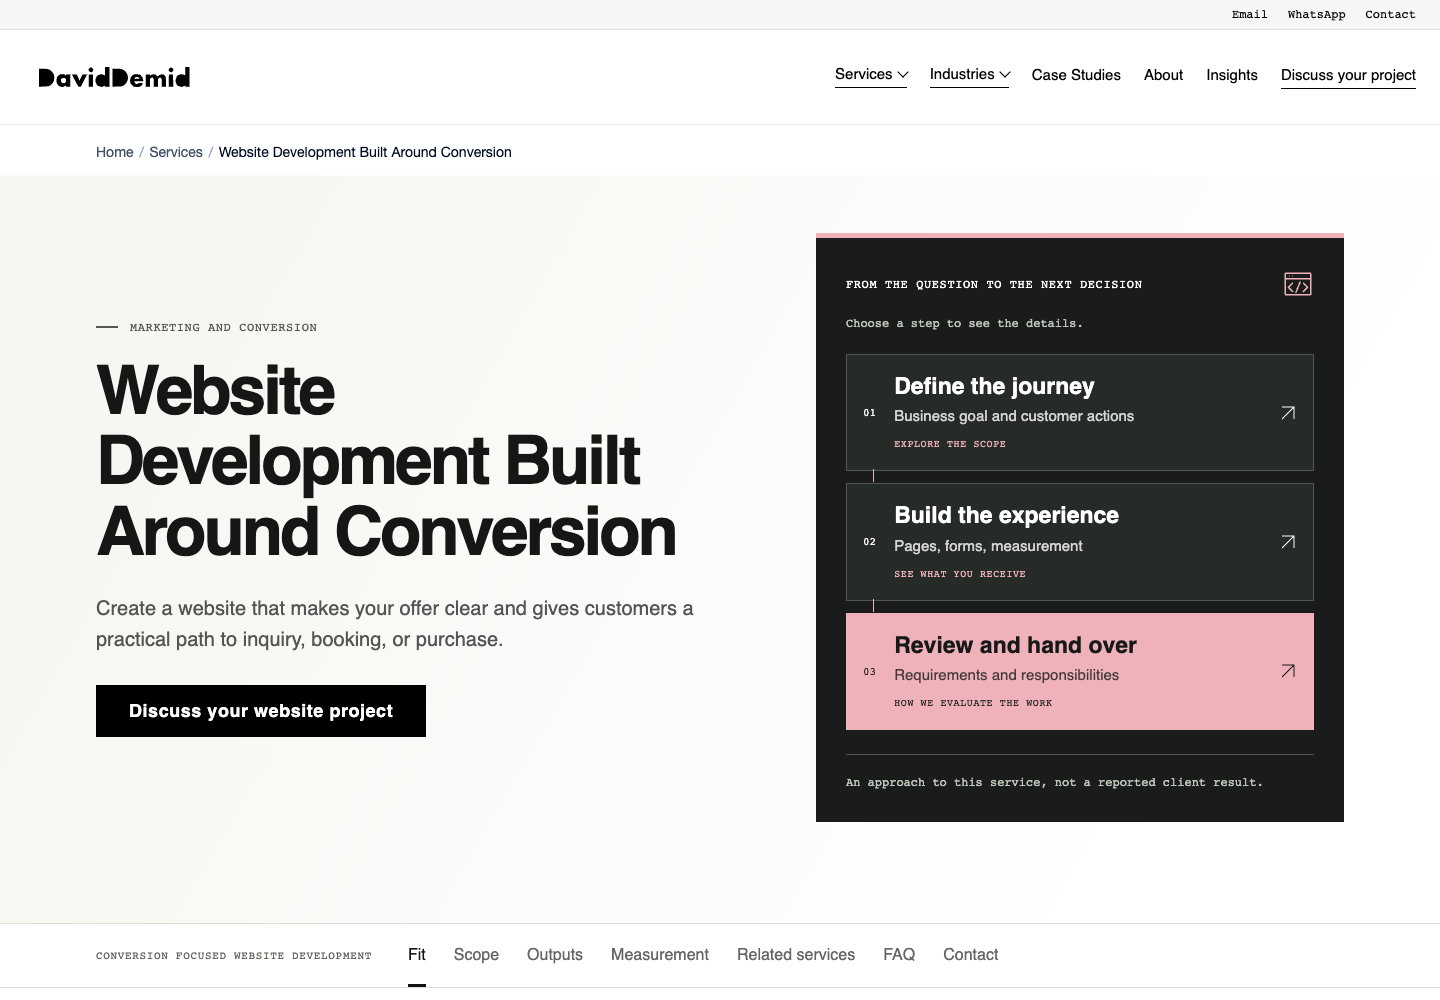Click the code window icon in dark panel

tap(1297, 285)
